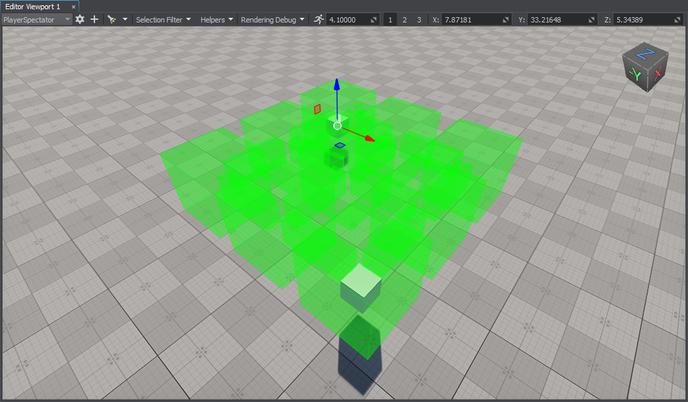Click the white circle at the manipulator center

tap(337, 126)
